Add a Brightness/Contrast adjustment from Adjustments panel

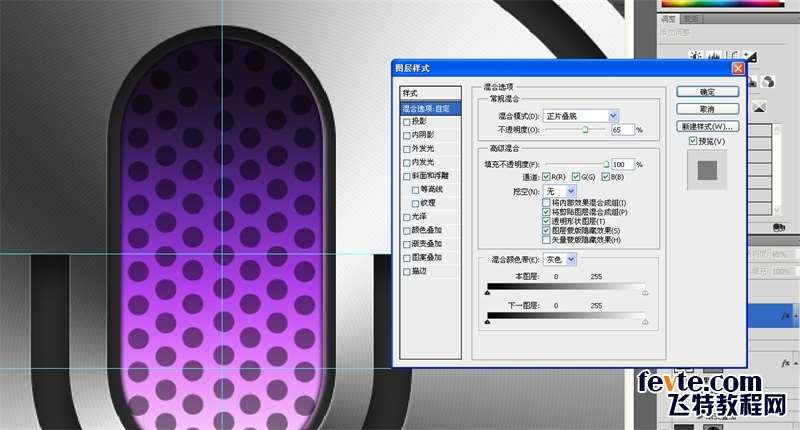695,55
